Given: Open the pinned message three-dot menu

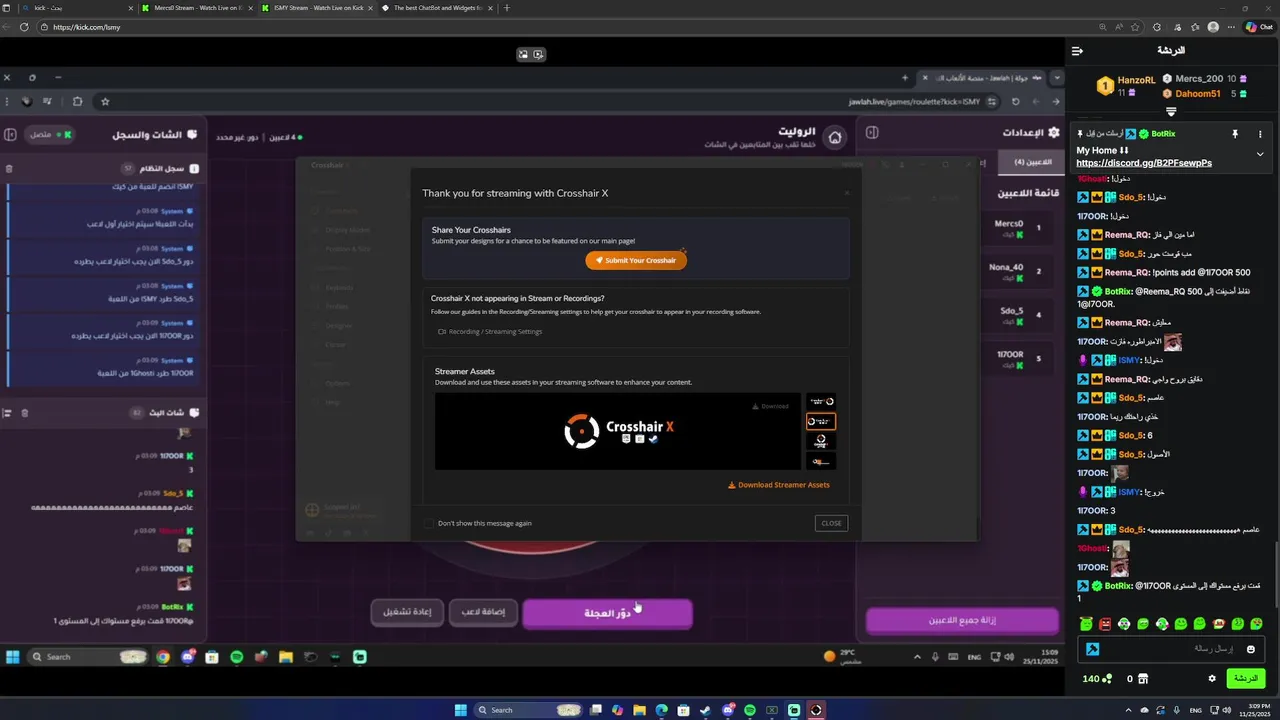Looking at the screenshot, I should click(1260, 133).
